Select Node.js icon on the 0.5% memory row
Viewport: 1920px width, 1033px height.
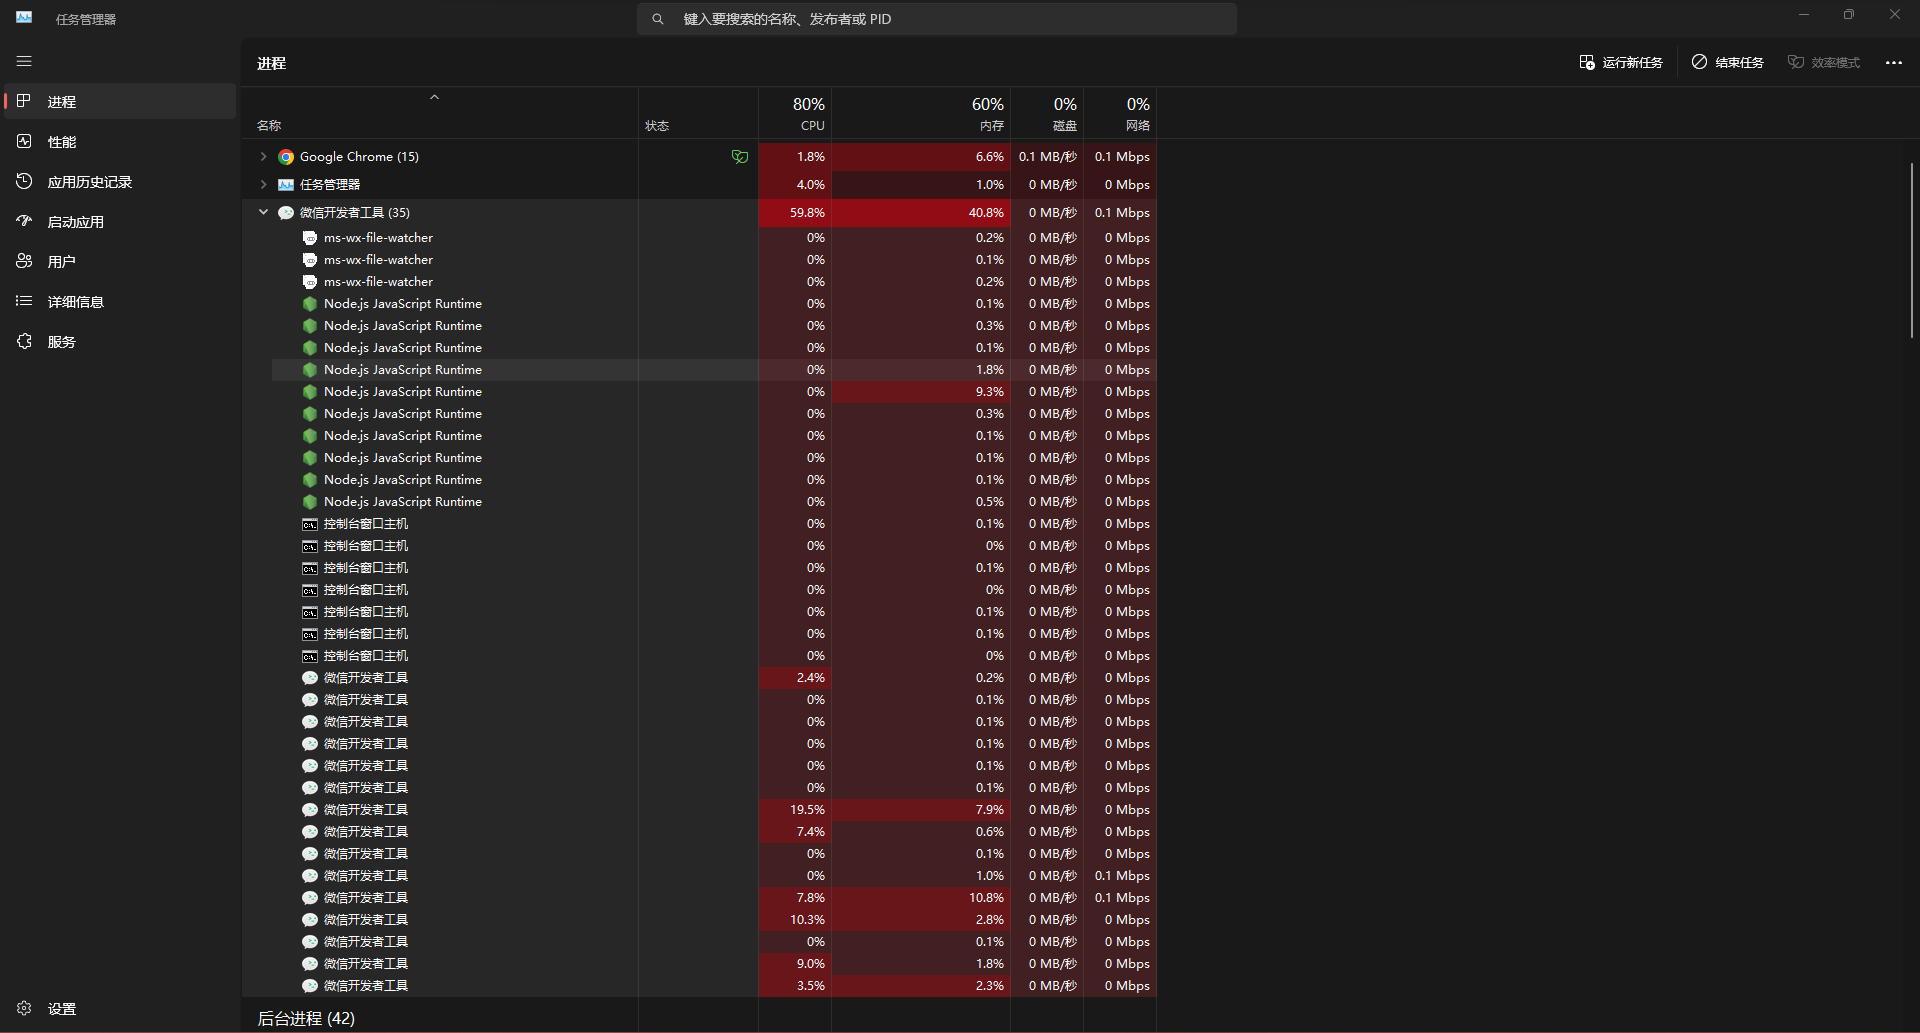tap(310, 502)
